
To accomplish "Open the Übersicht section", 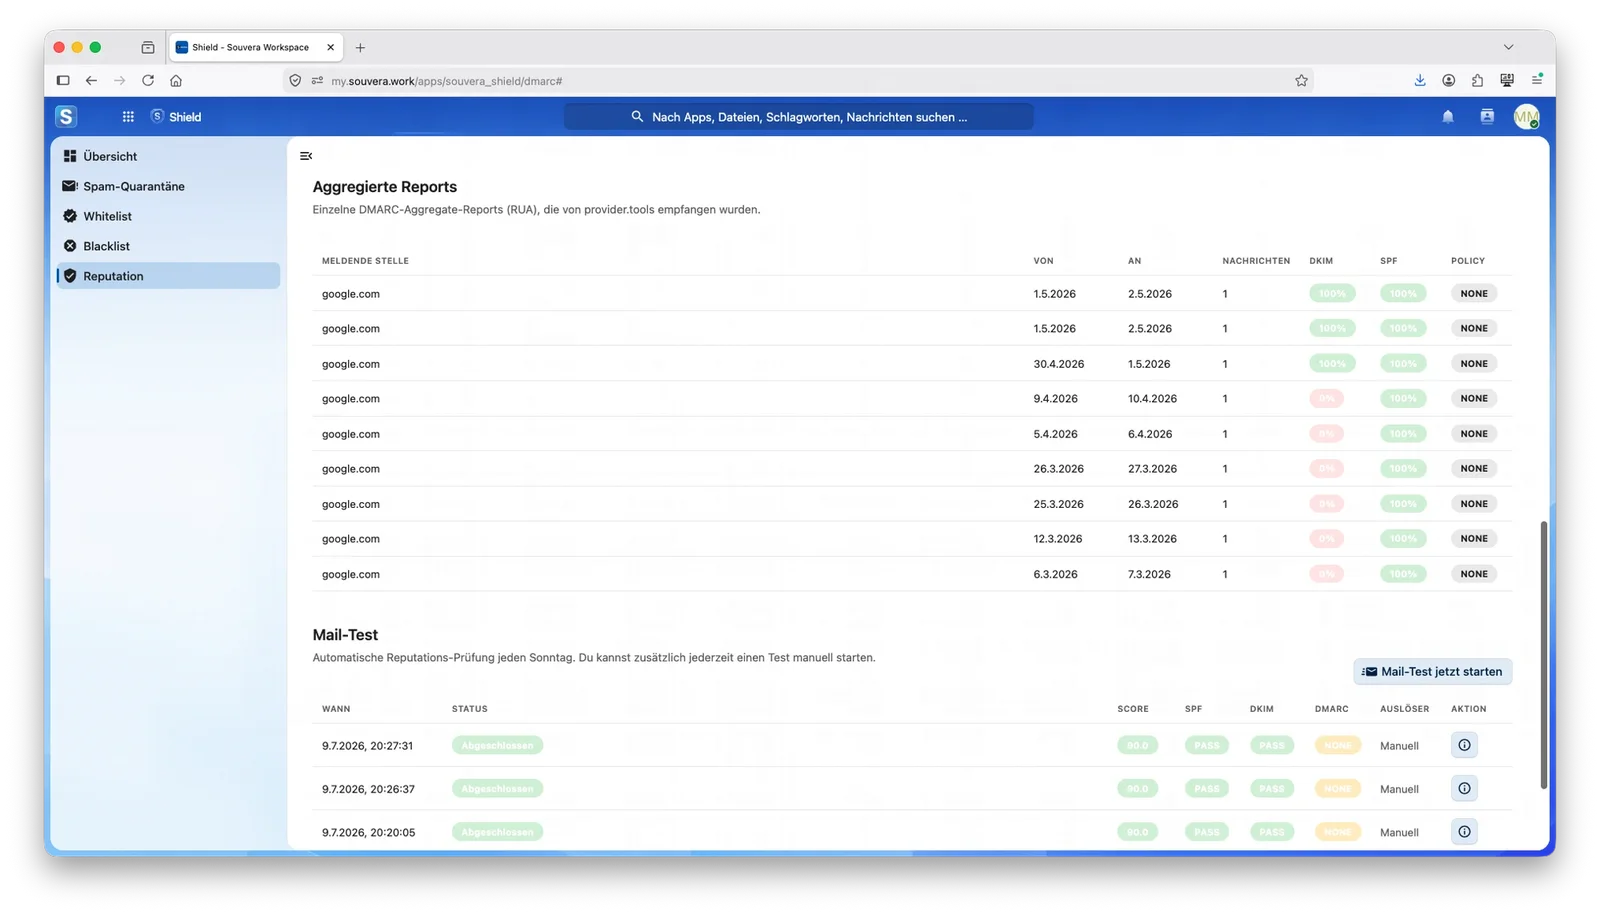I will click(168, 156).
